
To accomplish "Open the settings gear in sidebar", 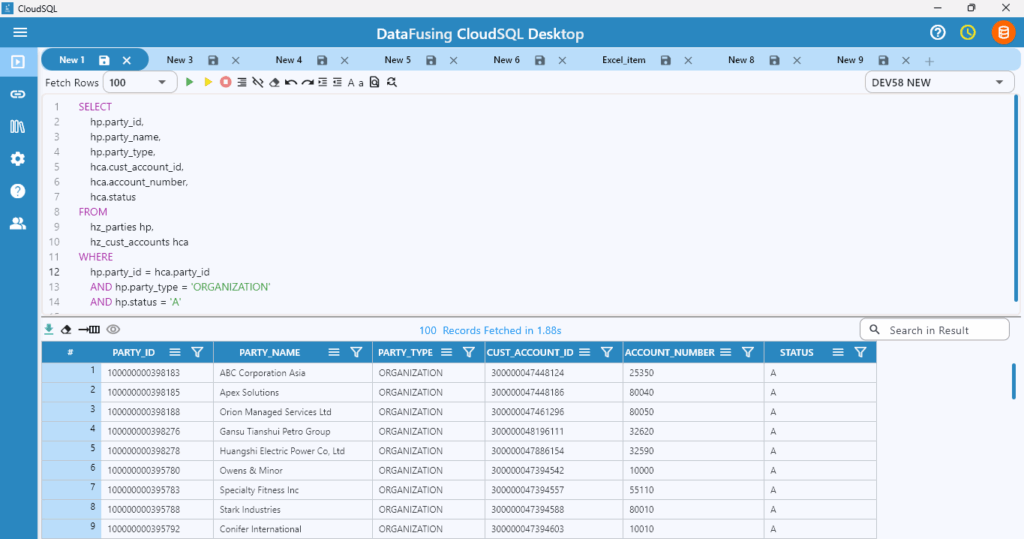I will pyautogui.click(x=18, y=159).
